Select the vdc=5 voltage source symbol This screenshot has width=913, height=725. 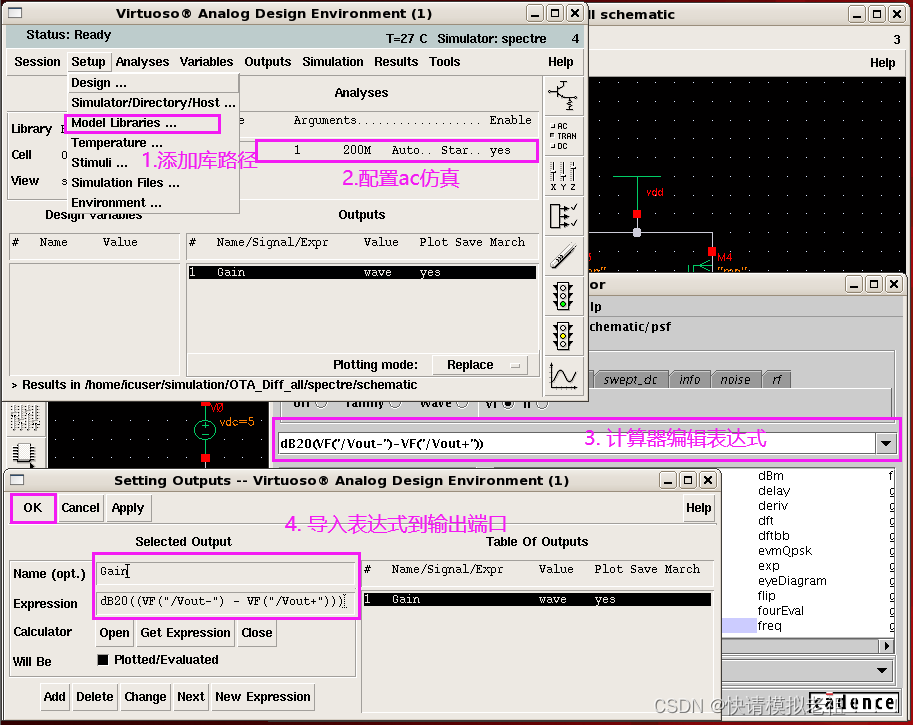pos(205,430)
